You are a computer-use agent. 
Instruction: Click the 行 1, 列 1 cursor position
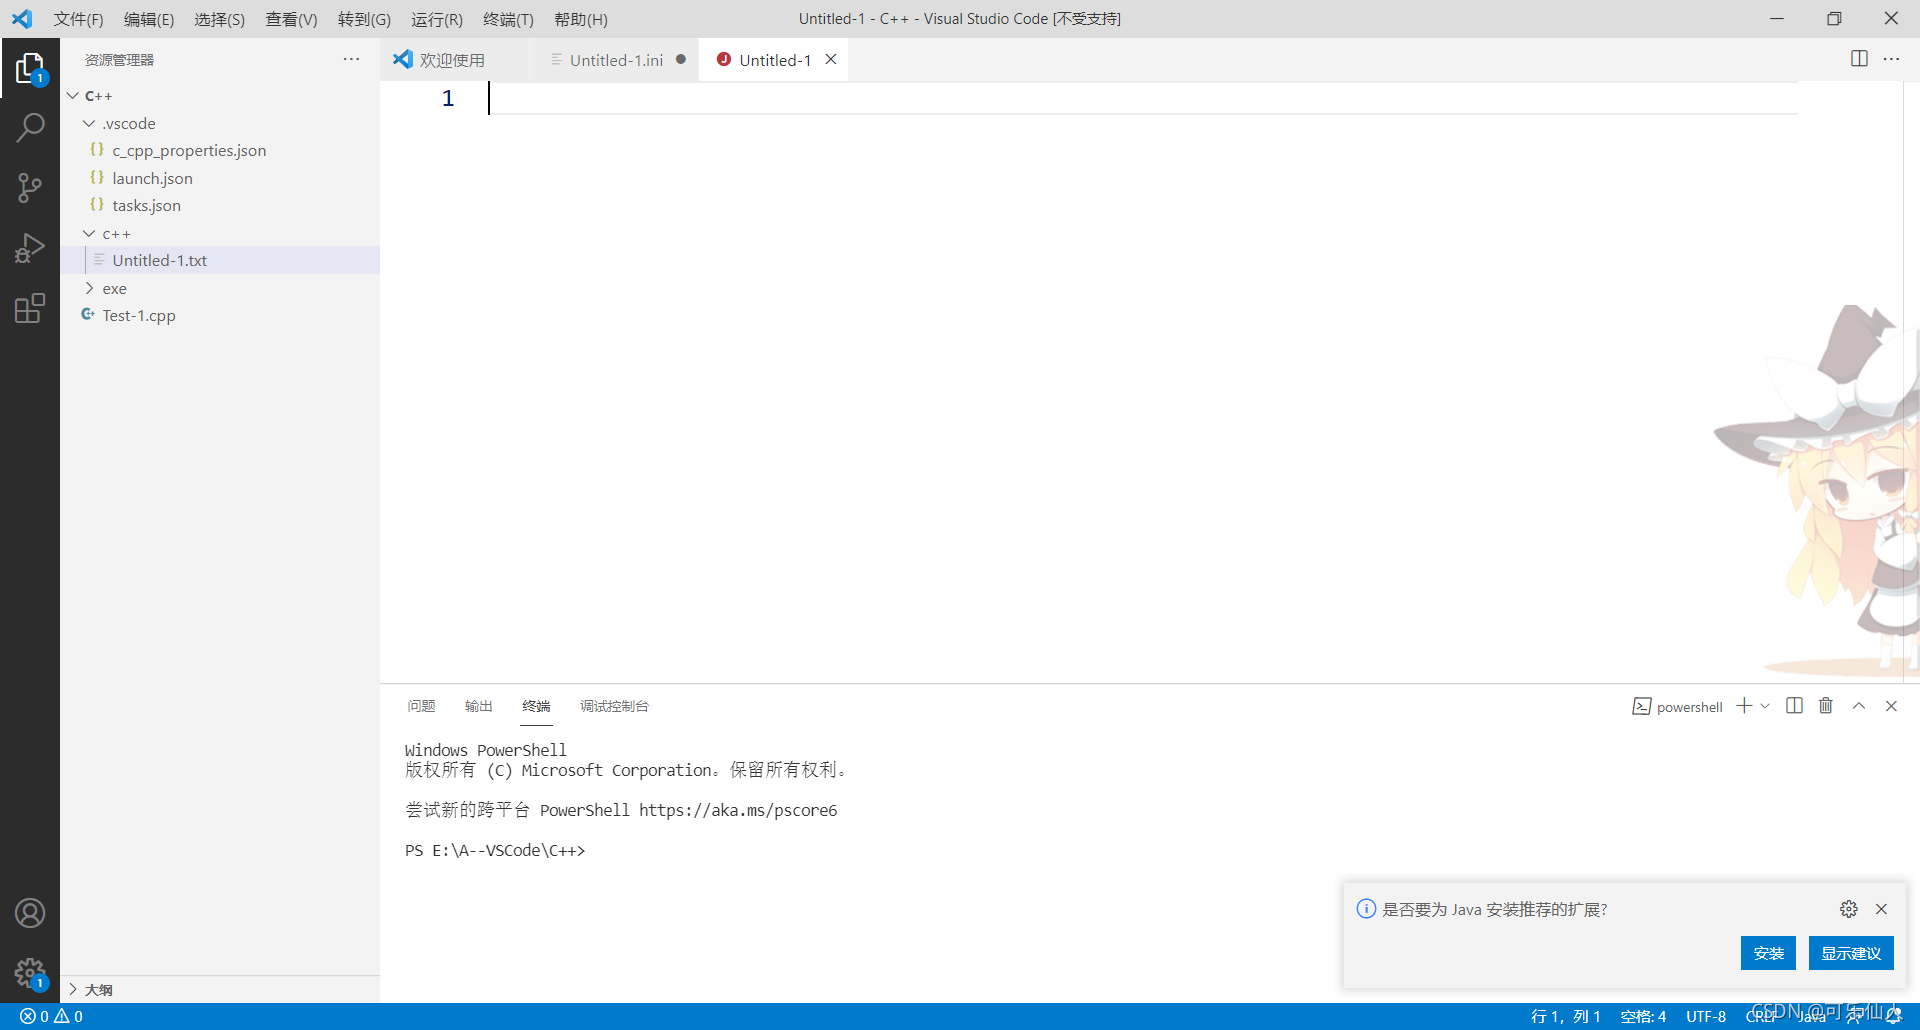click(1566, 1017)
